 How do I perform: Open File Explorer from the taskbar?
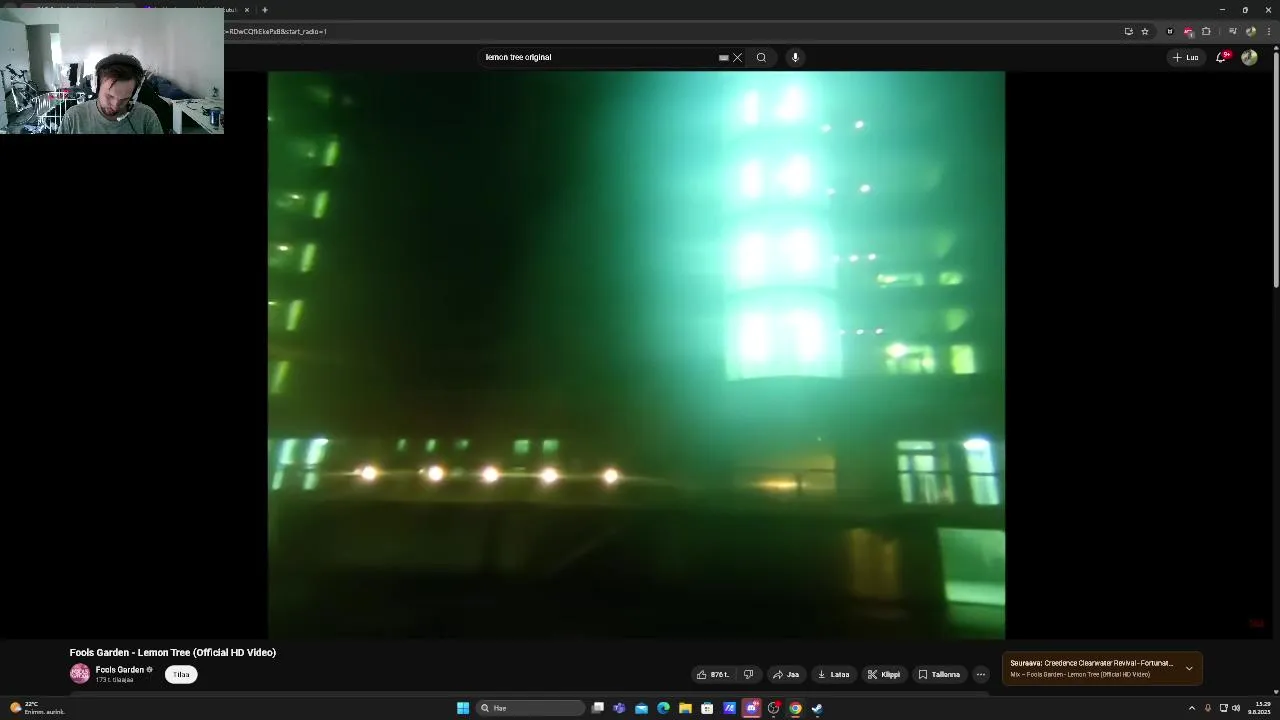(685, 708)
